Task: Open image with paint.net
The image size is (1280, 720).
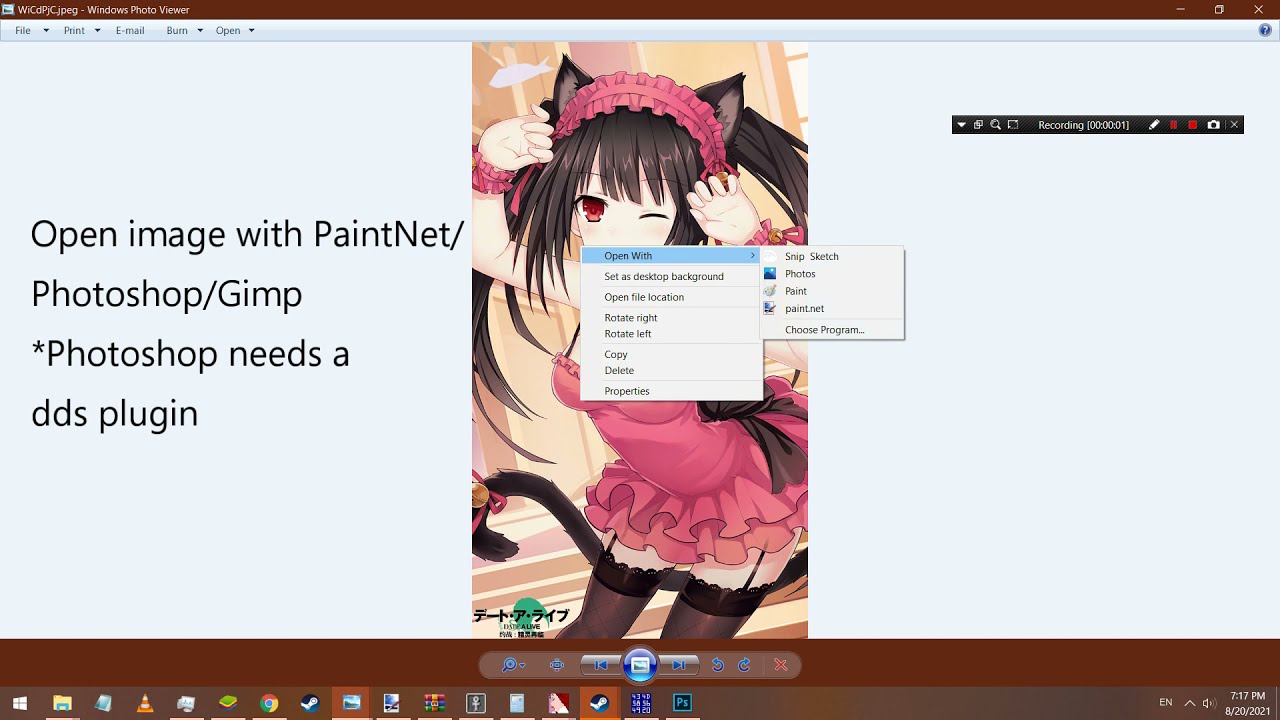Action: pyautogui.click(x=832, y=309)
